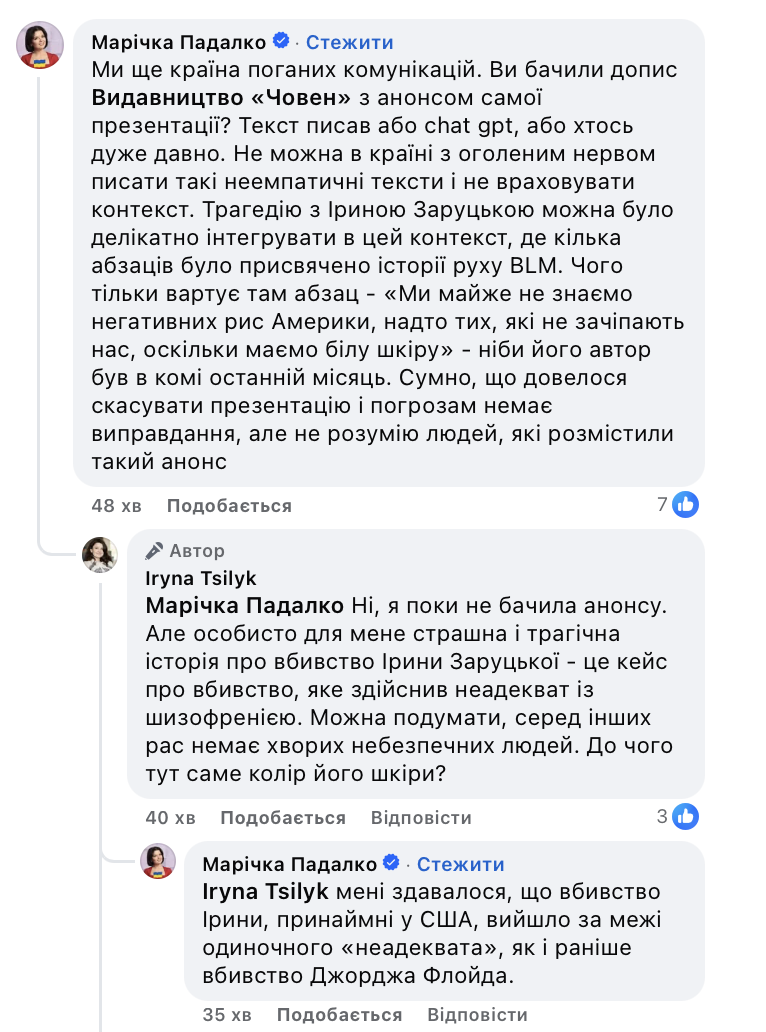Like Iryna Tsilyk's reply from 40 хв
766x1032 pixels.
(x=283, y=818)
